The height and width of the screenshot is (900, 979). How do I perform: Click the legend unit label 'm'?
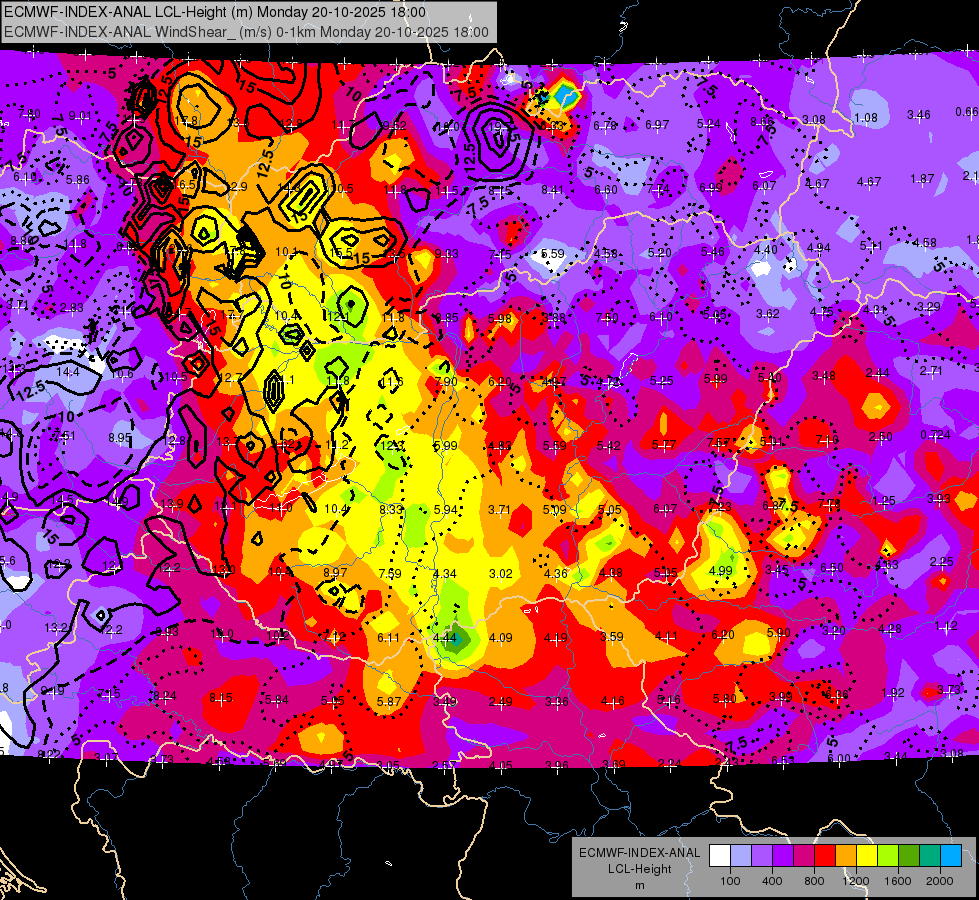pos(639,885)
